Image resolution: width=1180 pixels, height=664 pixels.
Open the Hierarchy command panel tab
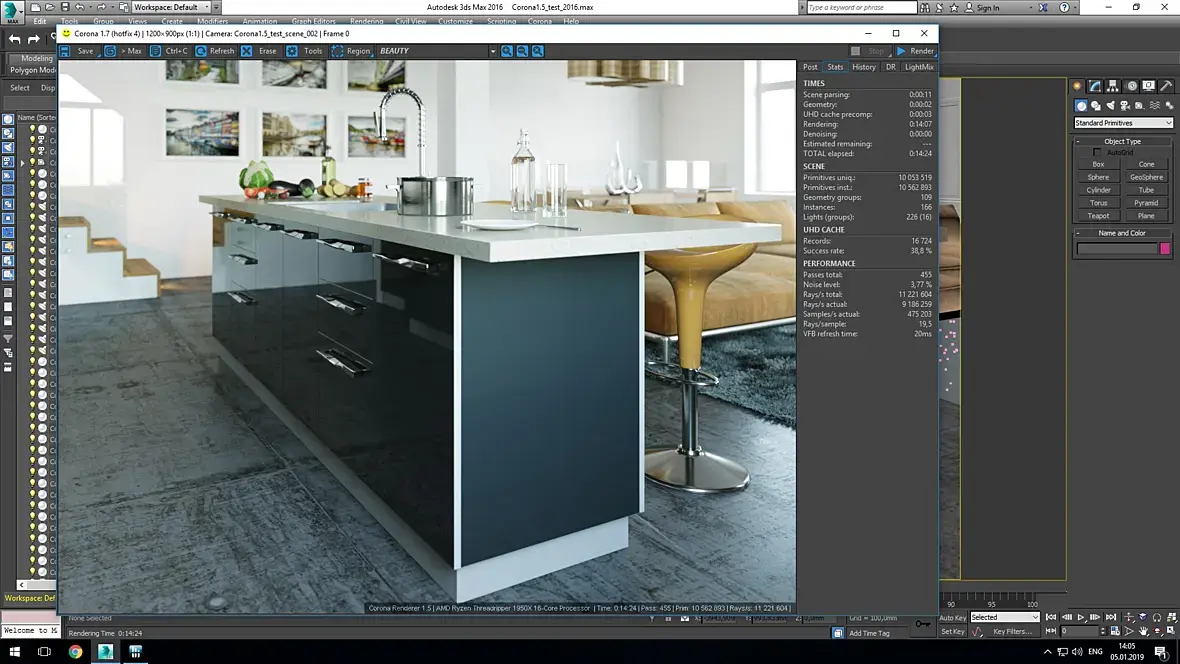point(1113,86)
